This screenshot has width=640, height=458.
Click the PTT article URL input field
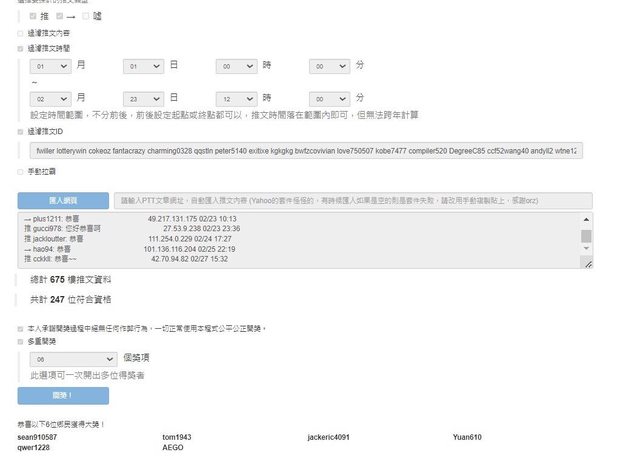[x=352, y=200]
